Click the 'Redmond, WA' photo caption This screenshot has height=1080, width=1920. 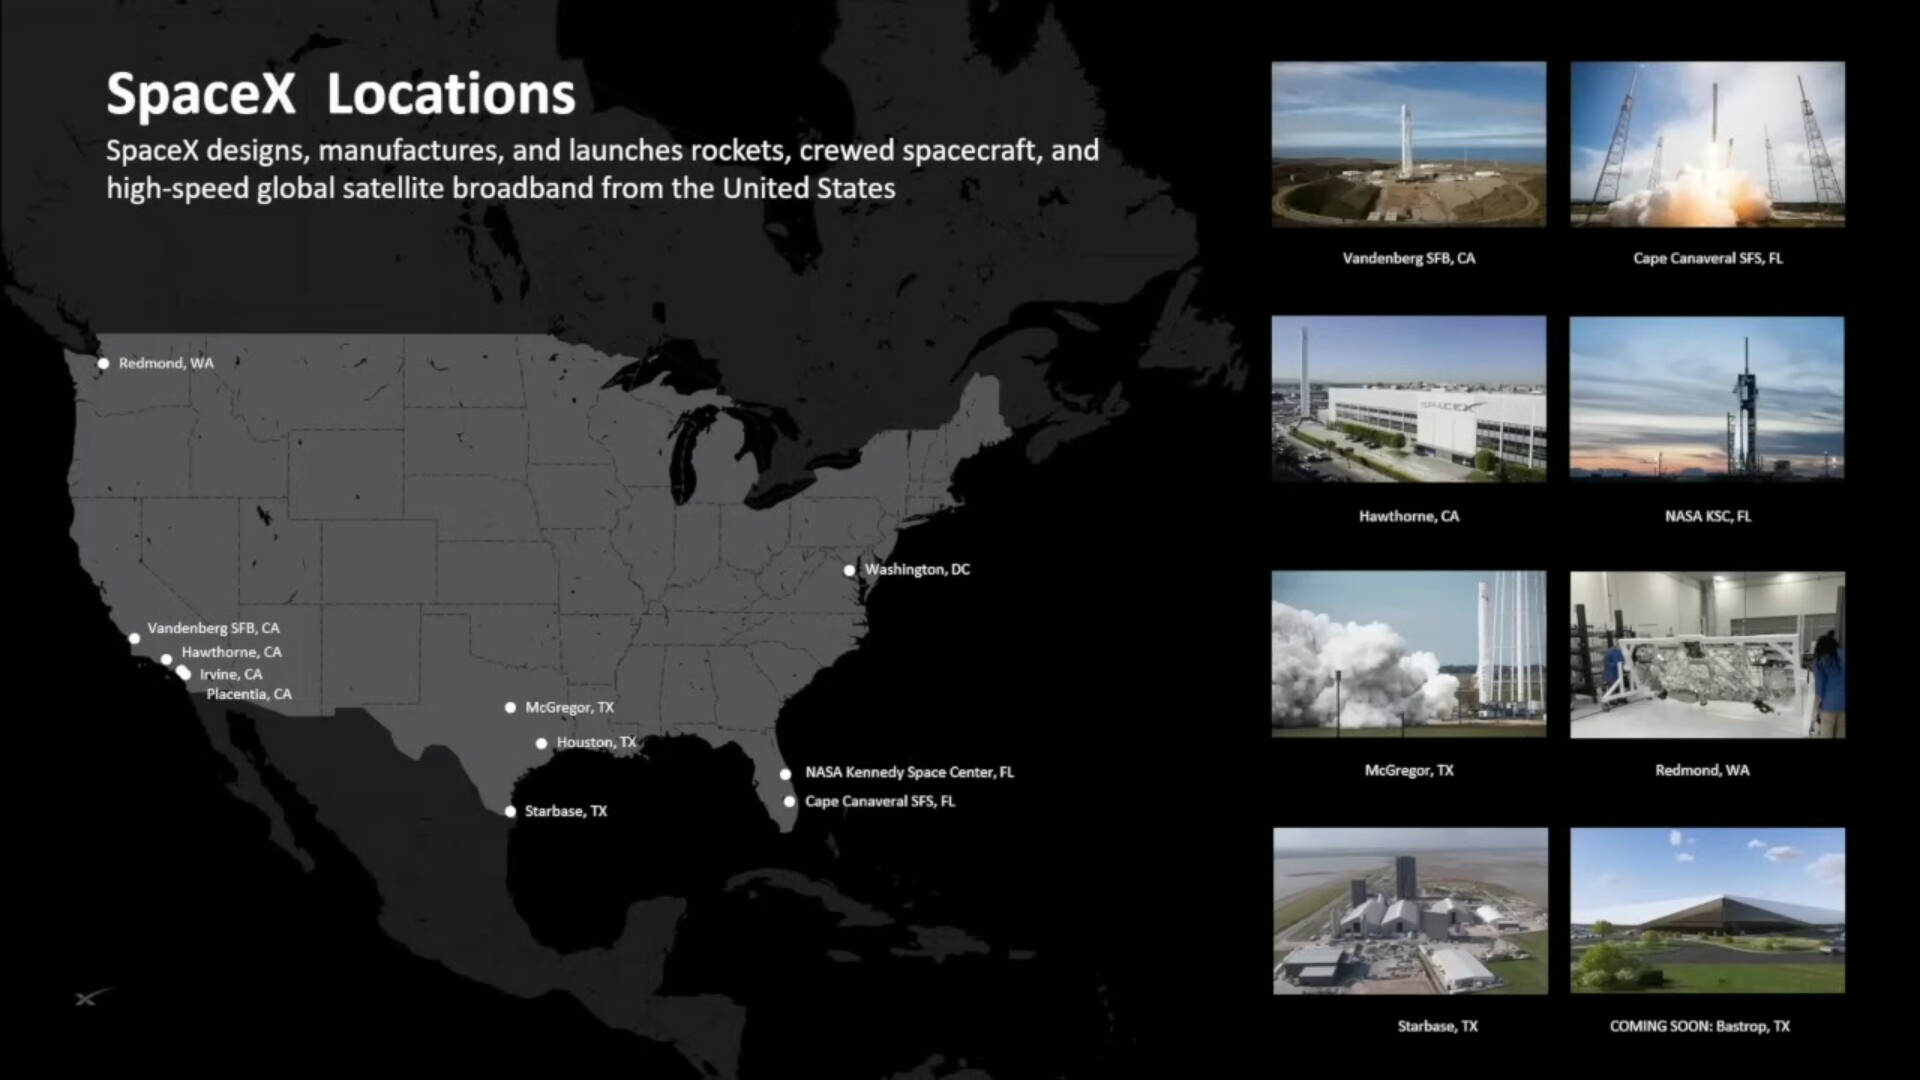pyautogui.click(x=1702, y=770)
